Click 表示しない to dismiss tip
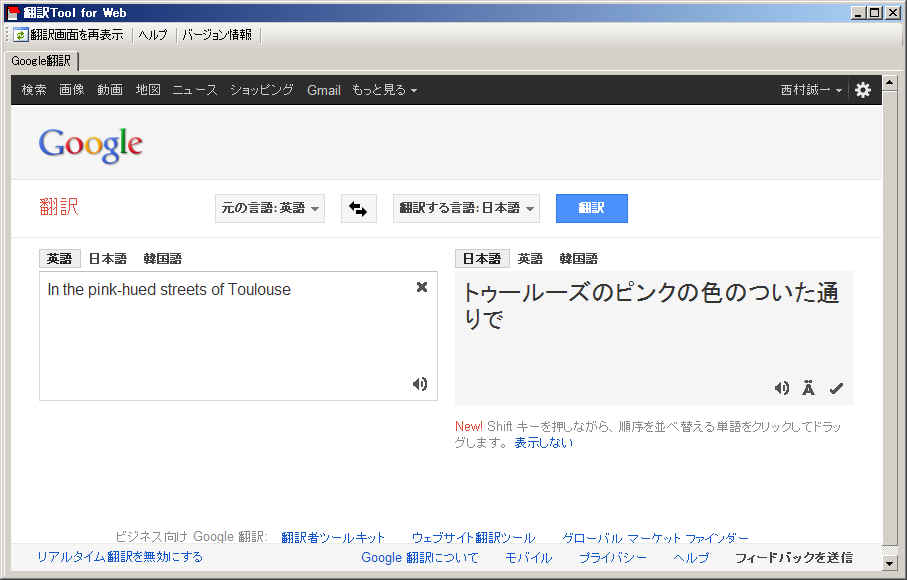Screen dimensions: 907x580 click(x=544, y=442)
